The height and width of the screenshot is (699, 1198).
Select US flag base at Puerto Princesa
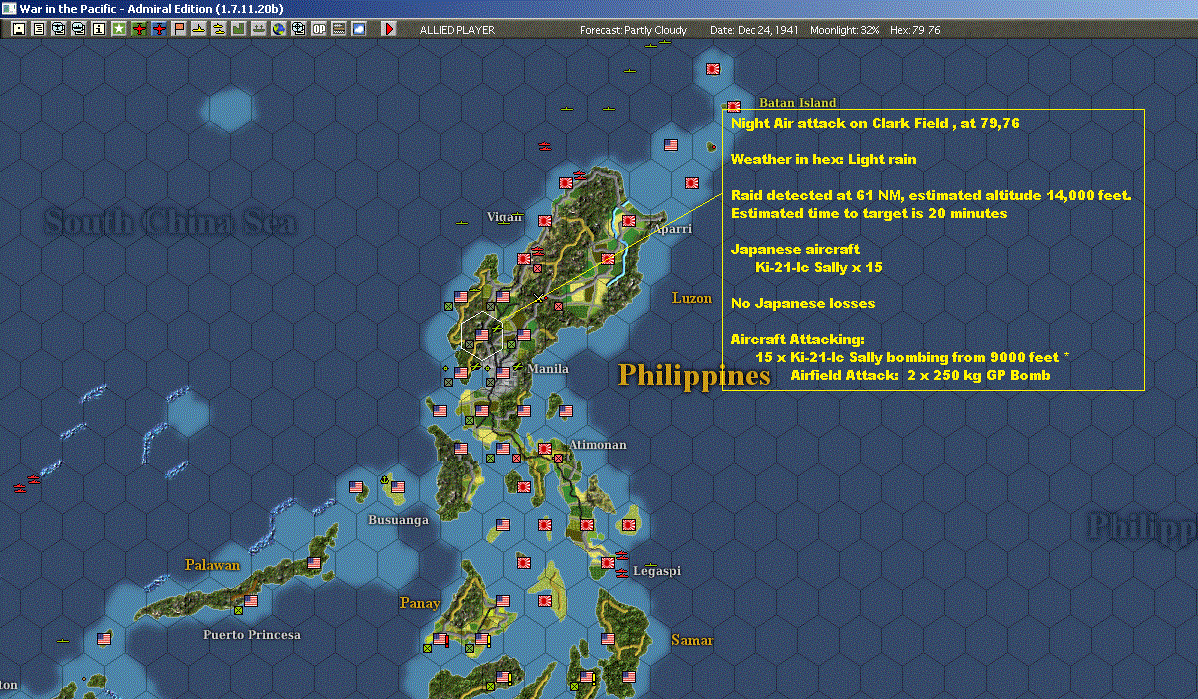coord(251,601)
